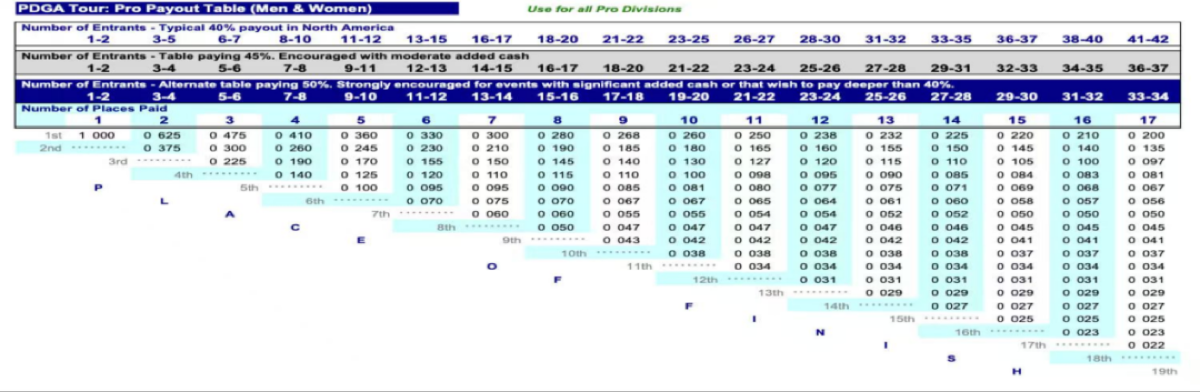The image size is (1200, 392).
Task: Click entrant range '12-13'
Action: tap(426, 67)
